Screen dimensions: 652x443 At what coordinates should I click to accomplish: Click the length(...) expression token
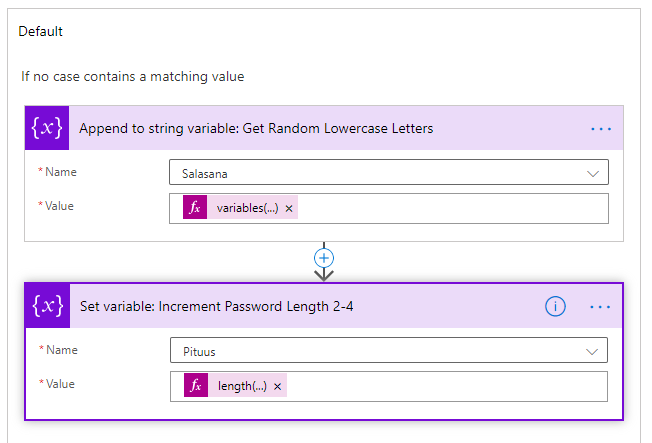tap(242, 386)
